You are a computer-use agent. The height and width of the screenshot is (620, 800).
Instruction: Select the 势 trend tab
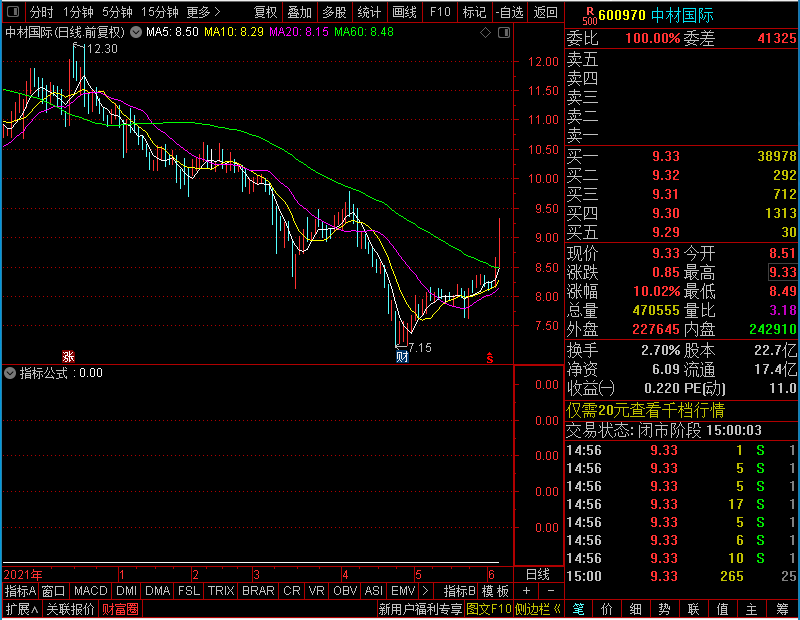(664, 609)
